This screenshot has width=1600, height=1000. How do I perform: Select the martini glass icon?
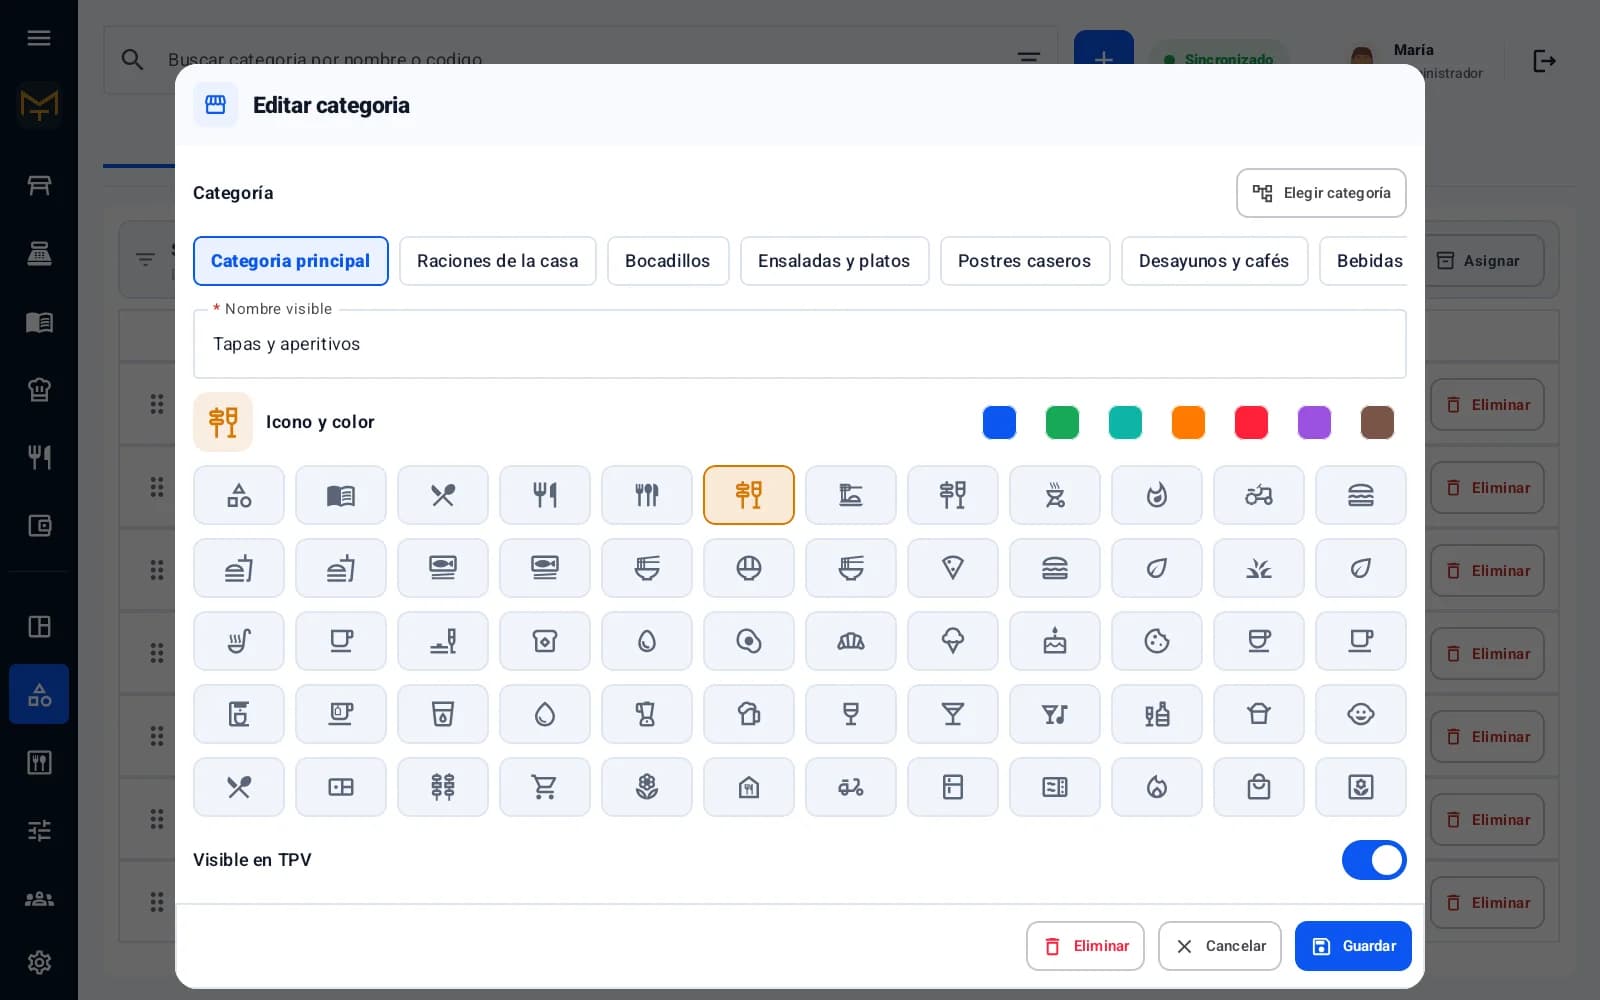952,714
